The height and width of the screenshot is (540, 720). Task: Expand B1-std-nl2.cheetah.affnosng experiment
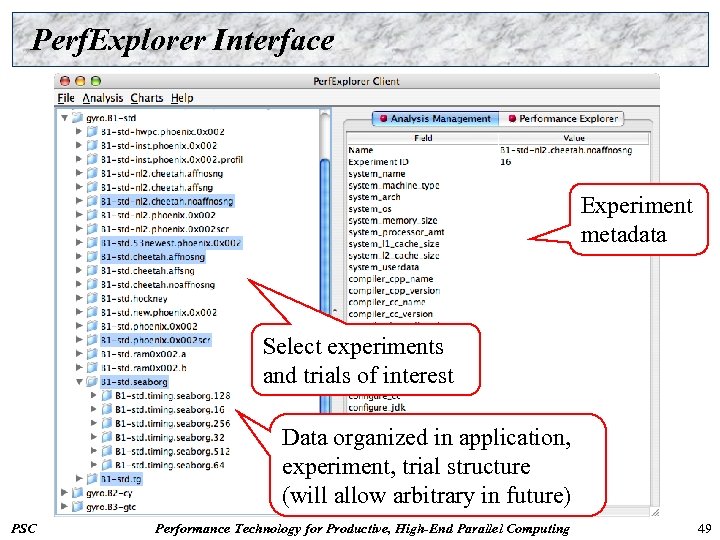click(79, 173)
